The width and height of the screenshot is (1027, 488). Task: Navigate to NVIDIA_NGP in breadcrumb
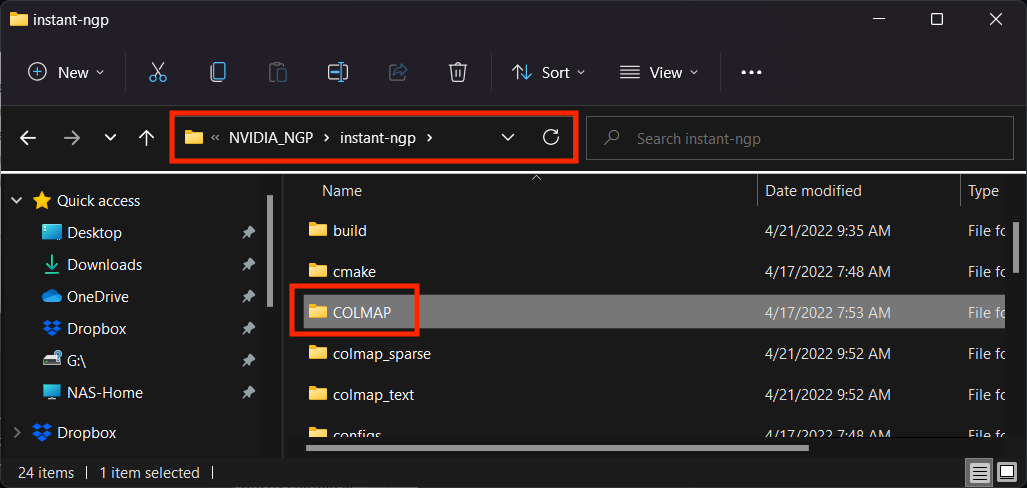coord(271,138)
